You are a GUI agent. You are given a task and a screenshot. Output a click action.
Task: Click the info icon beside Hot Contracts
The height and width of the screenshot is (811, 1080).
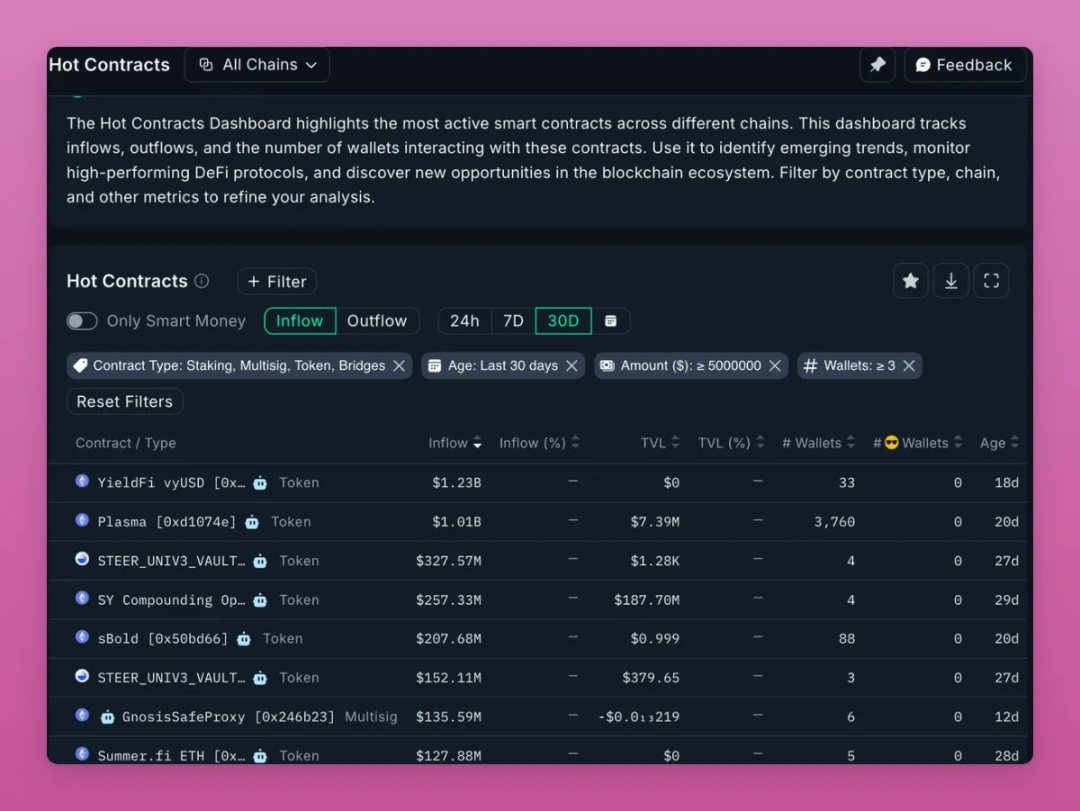click(x=202, y=281)
